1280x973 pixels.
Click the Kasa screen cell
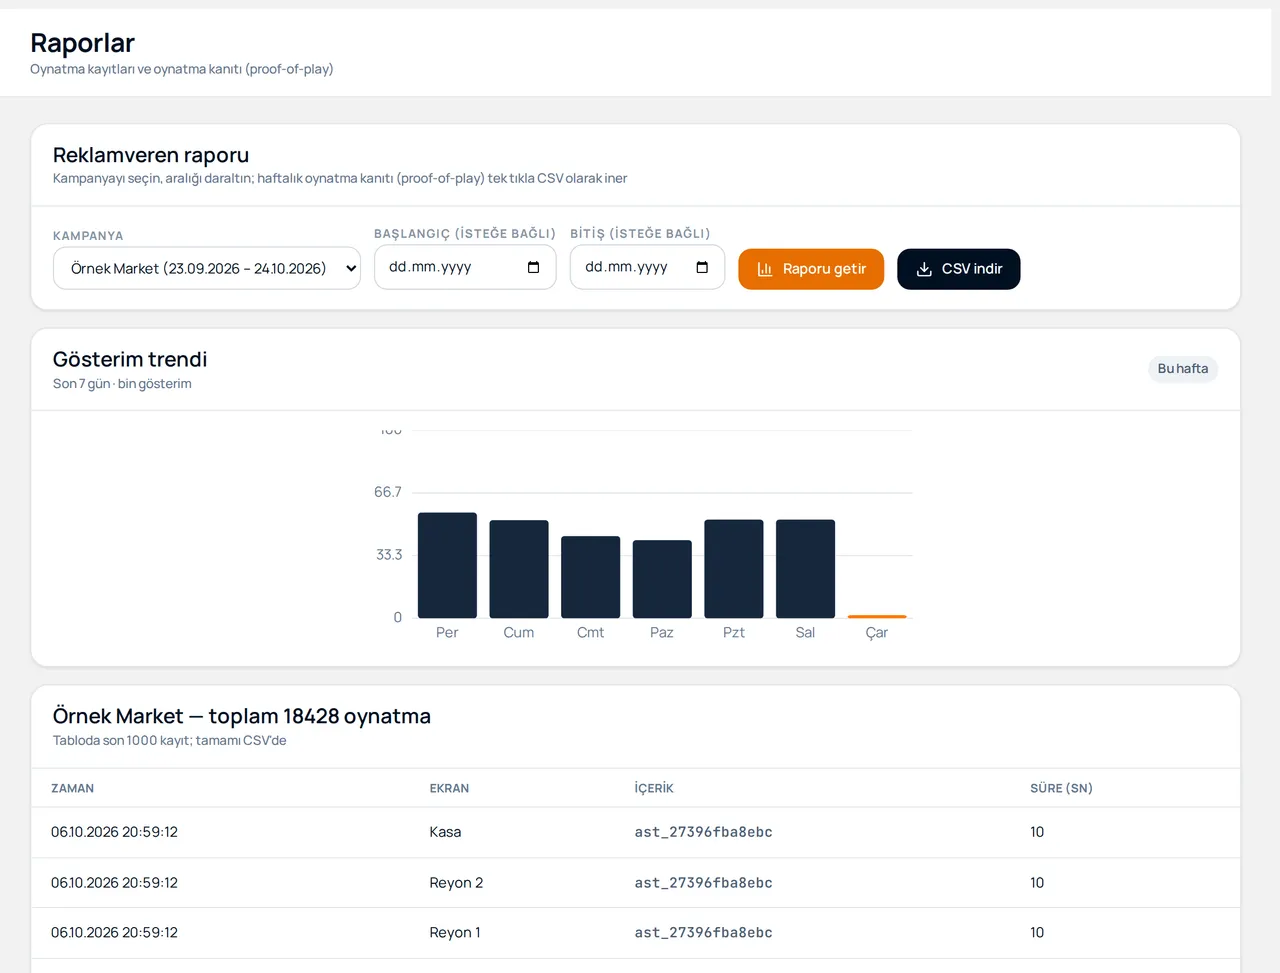pos(445,832)
